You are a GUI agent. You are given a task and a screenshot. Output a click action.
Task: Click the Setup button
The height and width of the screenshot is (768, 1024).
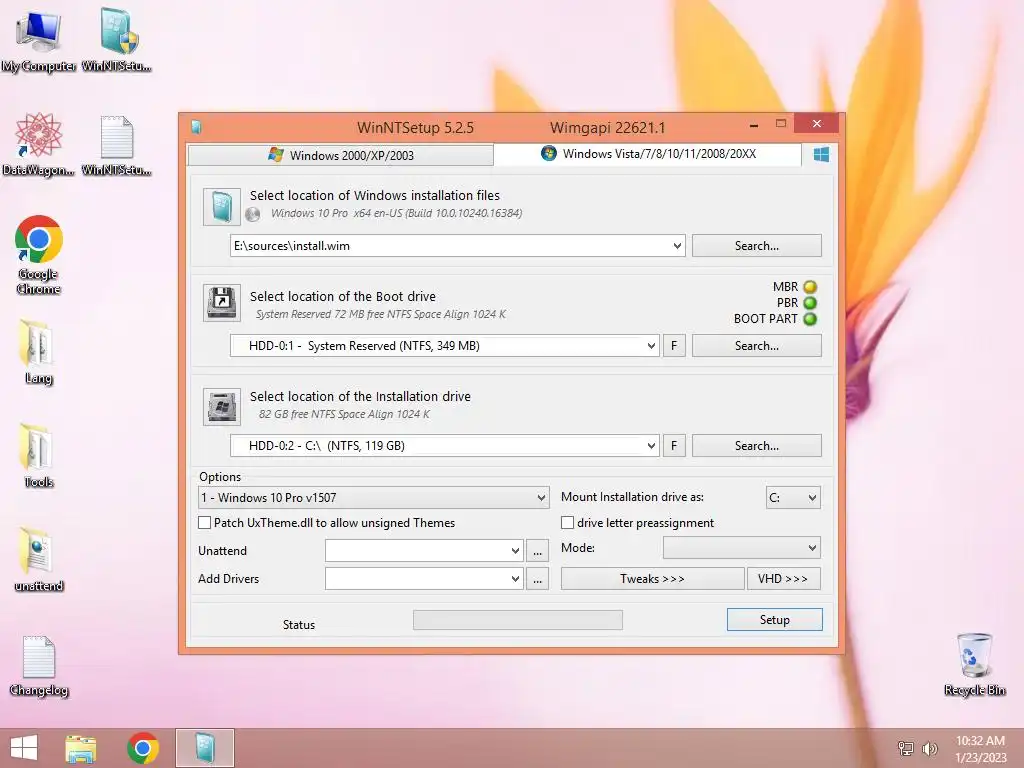(x=775, y=620)
